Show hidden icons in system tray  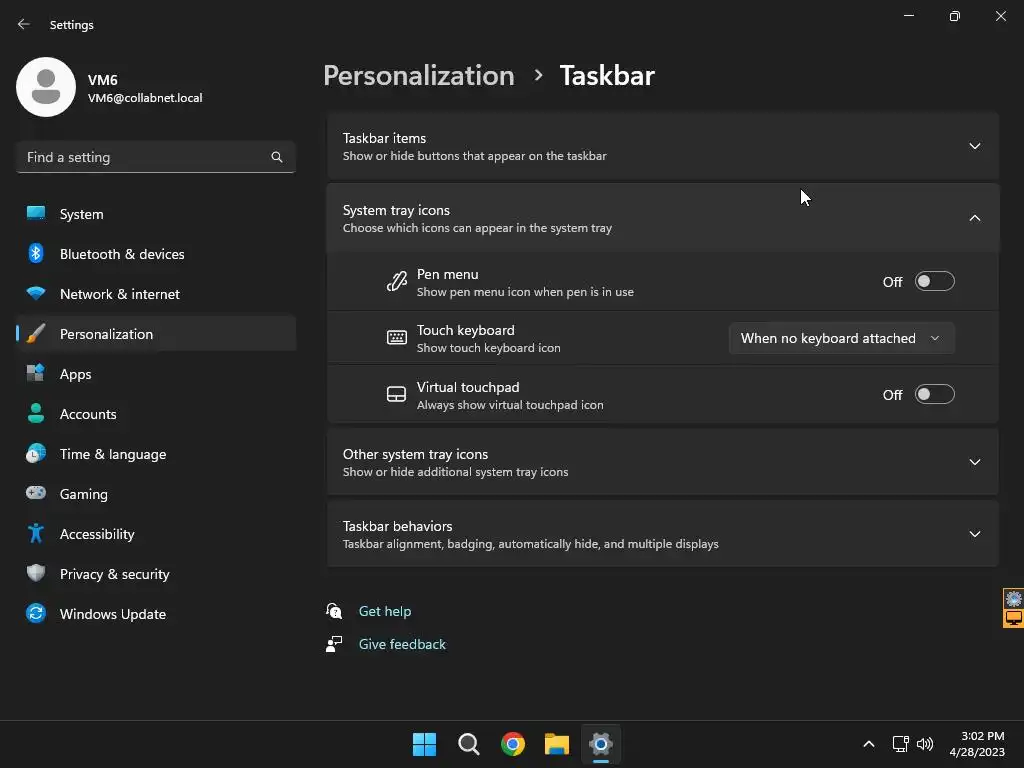[x=869, y=744]
